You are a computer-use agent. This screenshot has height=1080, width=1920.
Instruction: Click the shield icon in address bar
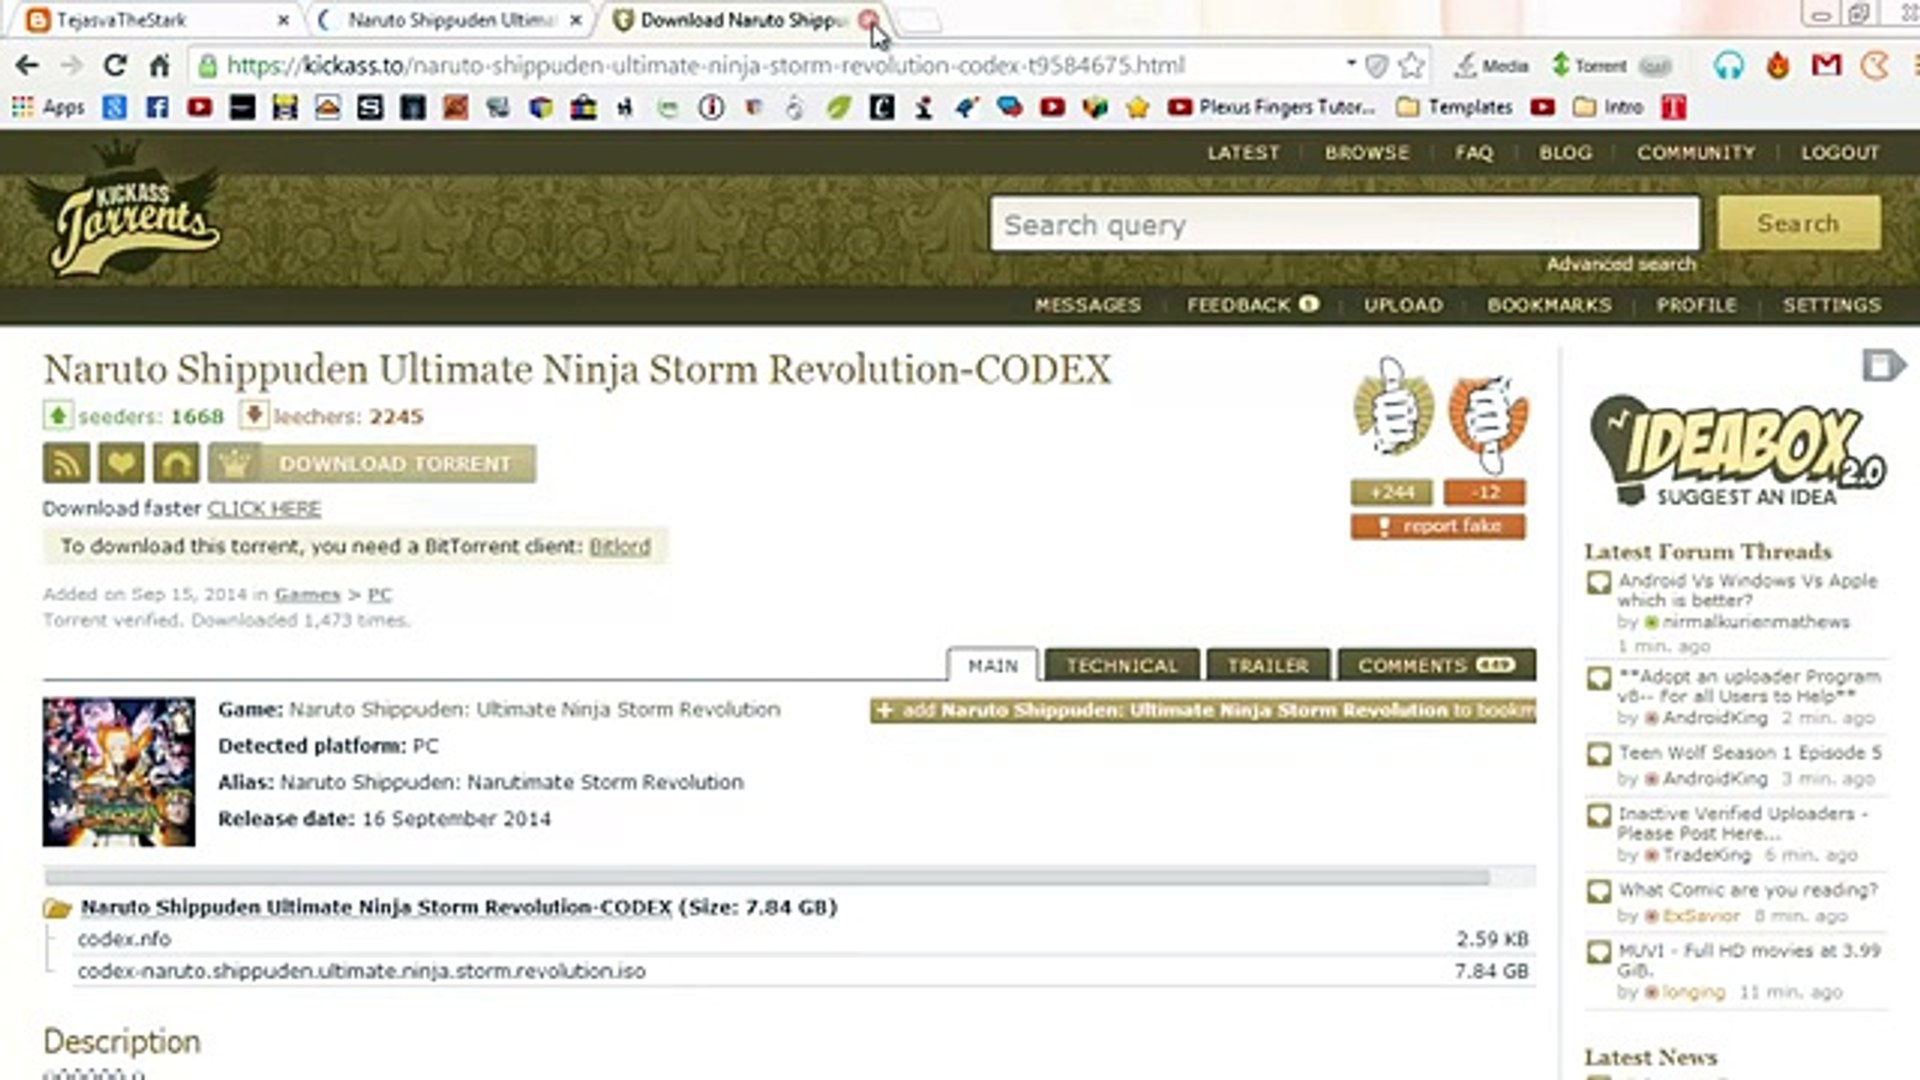coord(1377,66)
